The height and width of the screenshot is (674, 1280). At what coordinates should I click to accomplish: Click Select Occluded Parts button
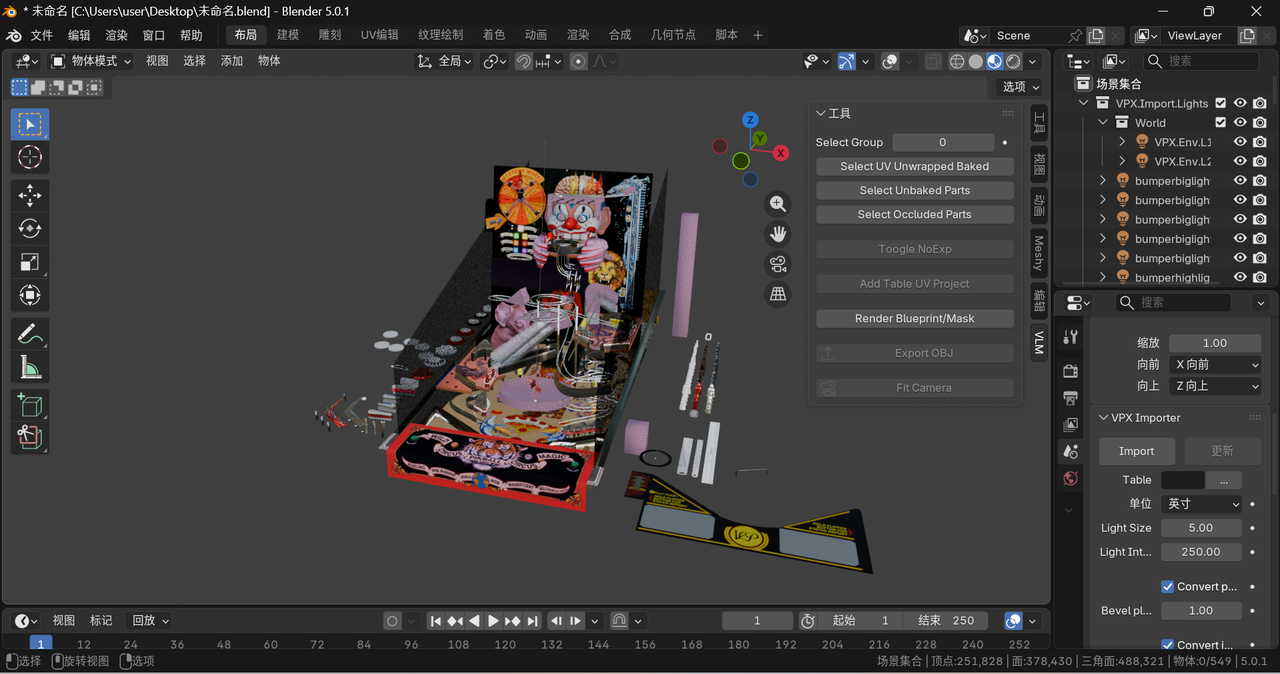(x=914, y=214)
